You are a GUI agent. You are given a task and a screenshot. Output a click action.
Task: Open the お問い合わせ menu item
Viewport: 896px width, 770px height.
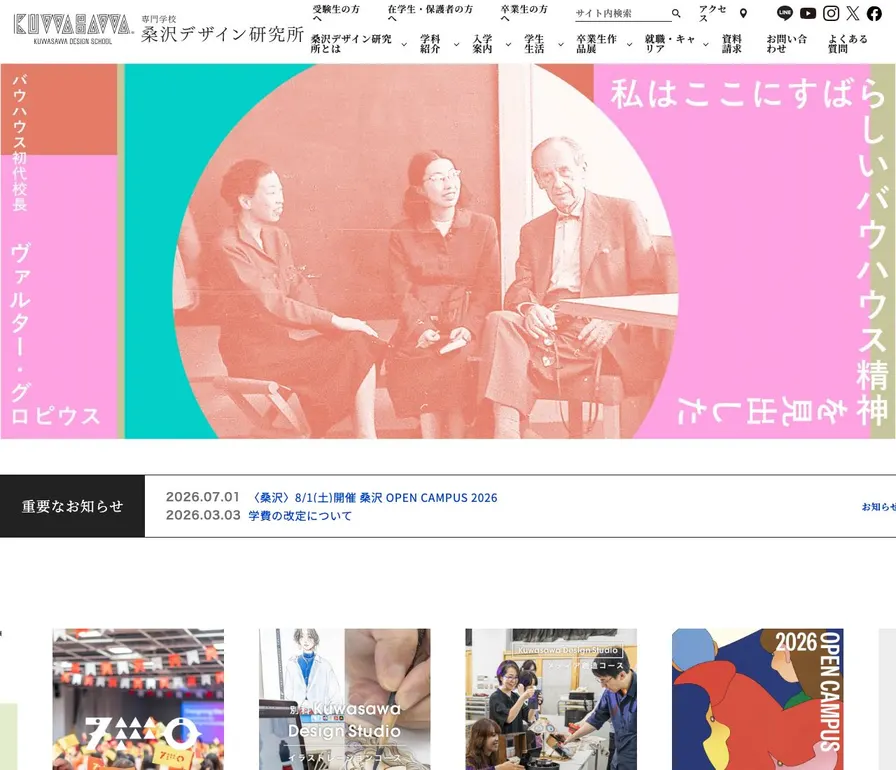(x=786, y=44)
